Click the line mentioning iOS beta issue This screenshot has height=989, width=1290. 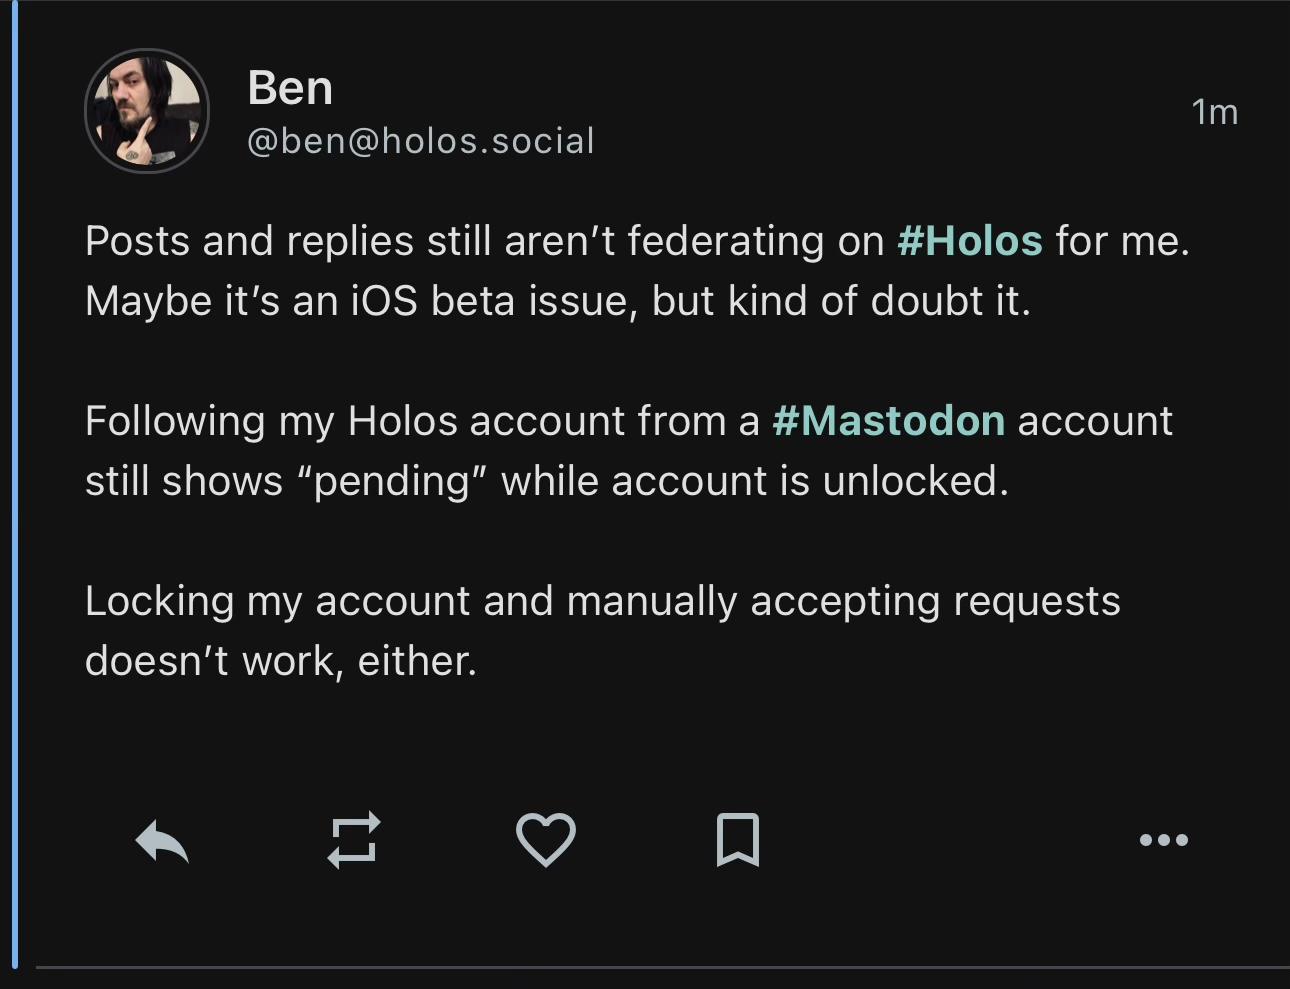click(x=558, y=301)
